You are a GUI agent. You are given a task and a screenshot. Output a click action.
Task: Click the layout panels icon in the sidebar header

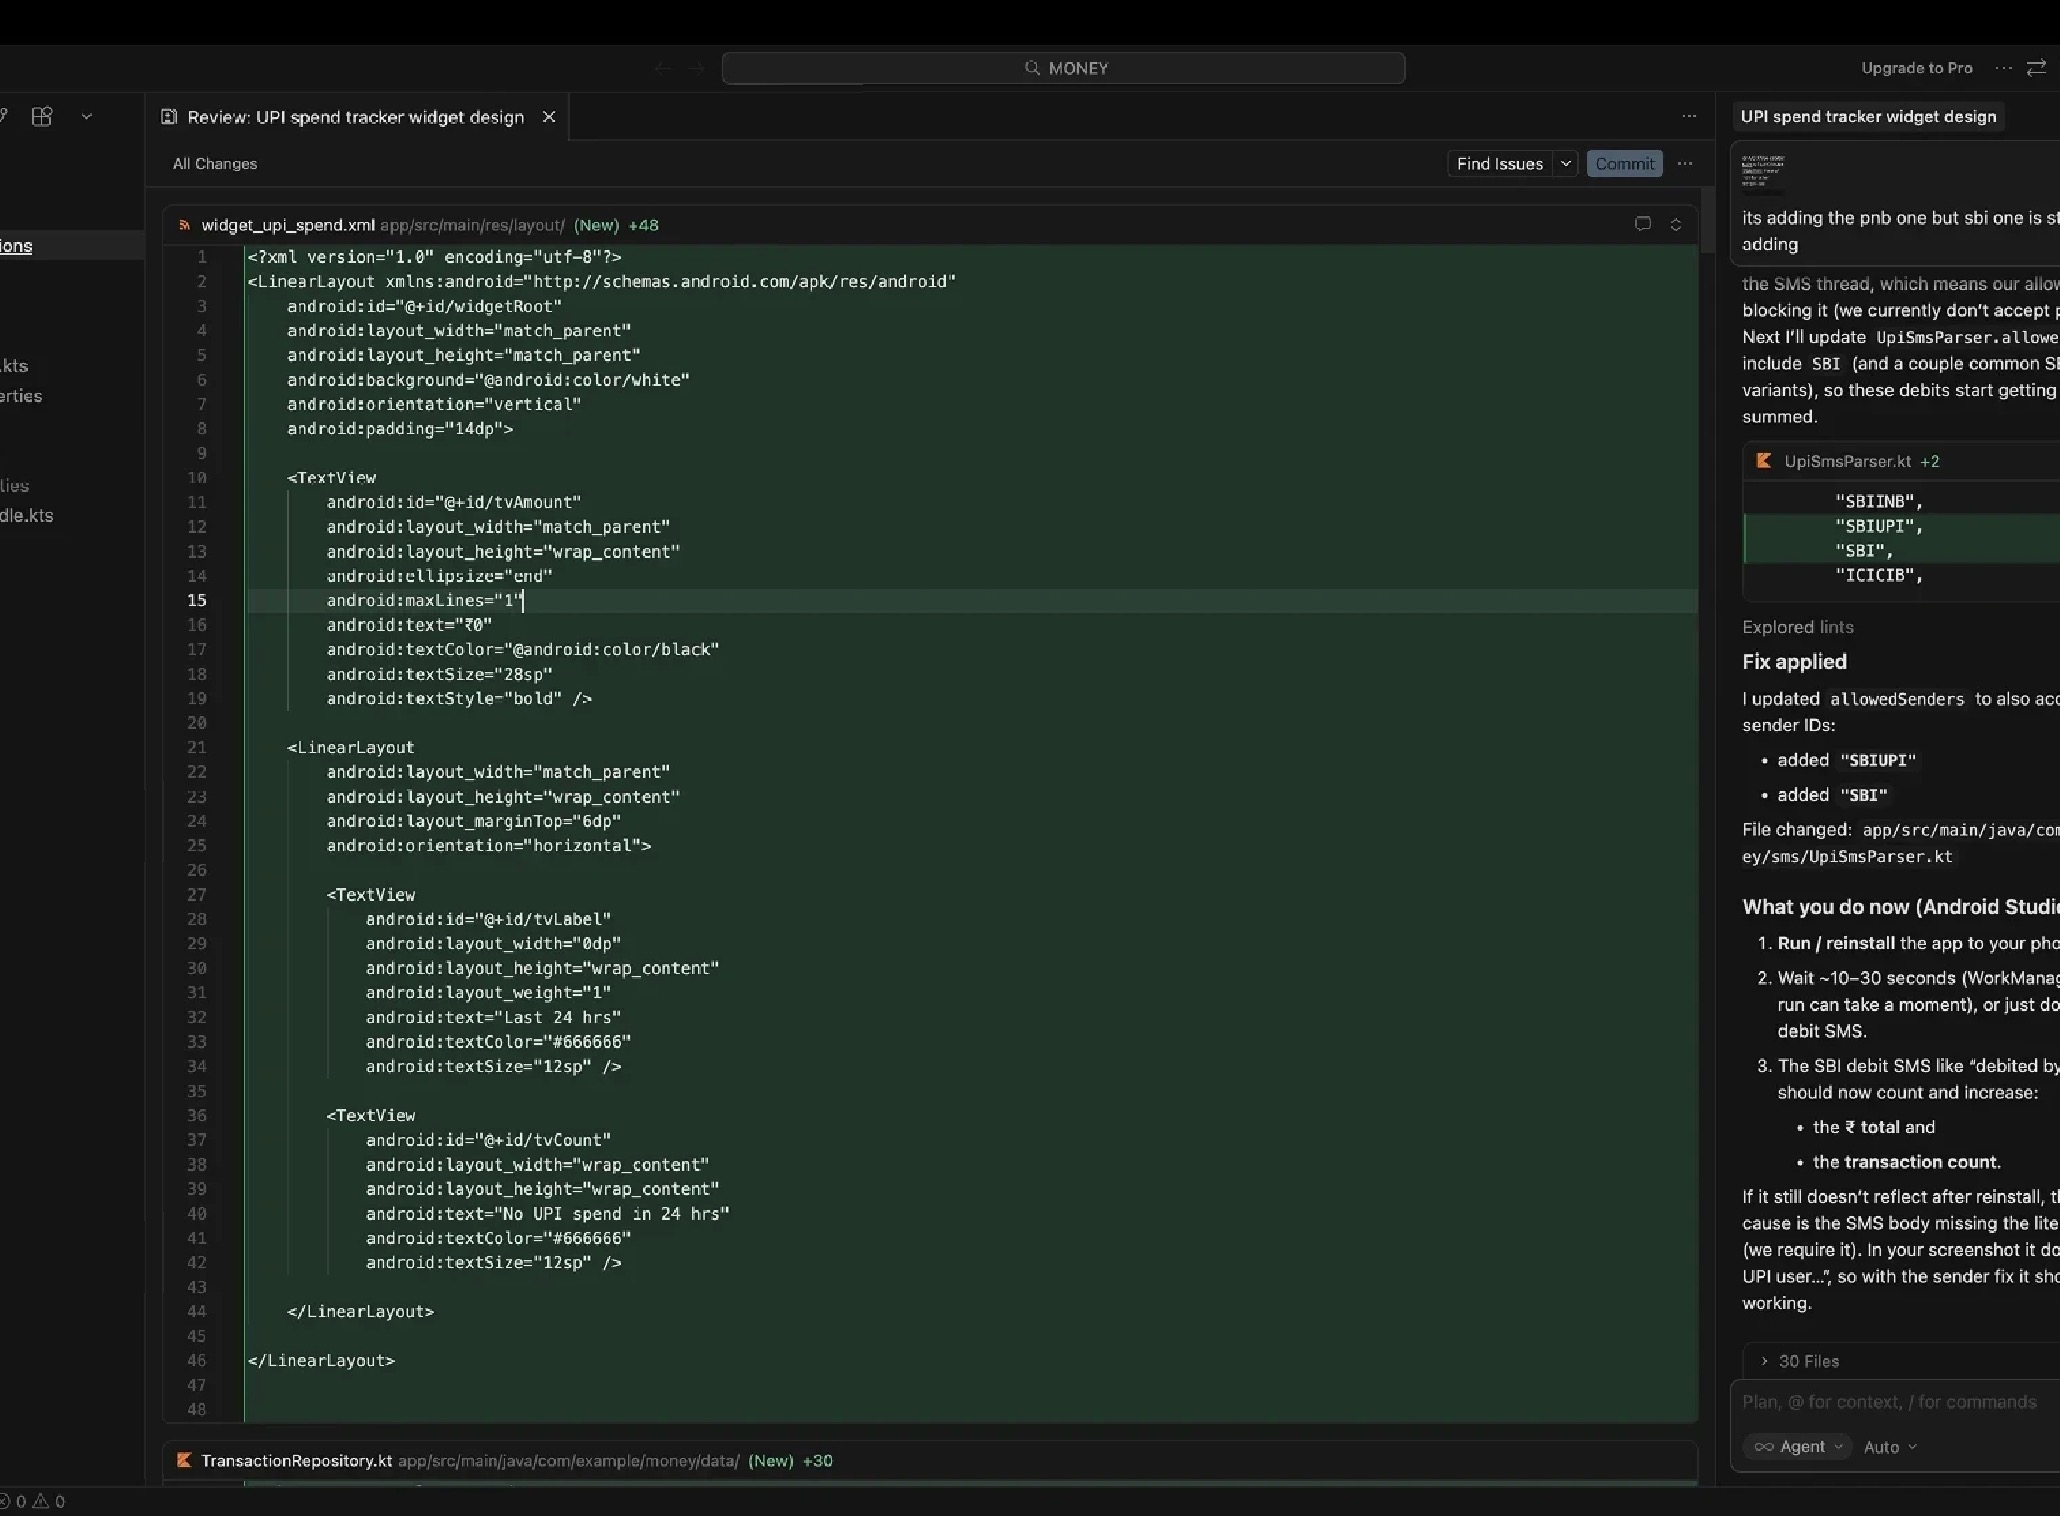[x=42, y=117]
